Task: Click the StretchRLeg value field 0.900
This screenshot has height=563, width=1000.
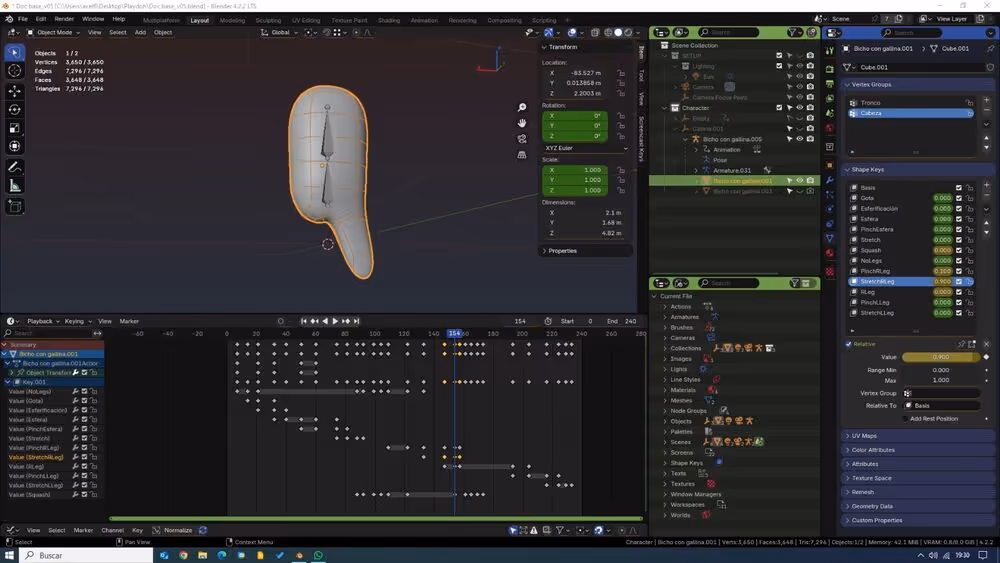Action: [943, 281]
